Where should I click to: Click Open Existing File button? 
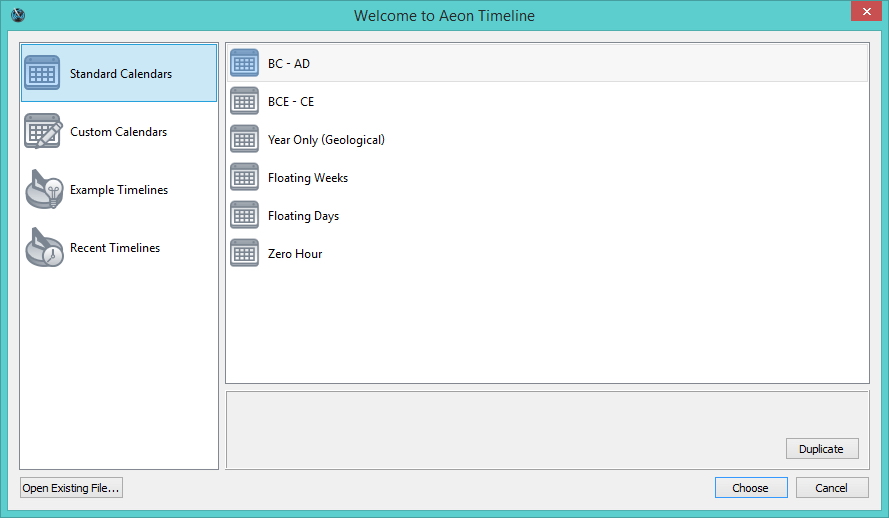71,488
